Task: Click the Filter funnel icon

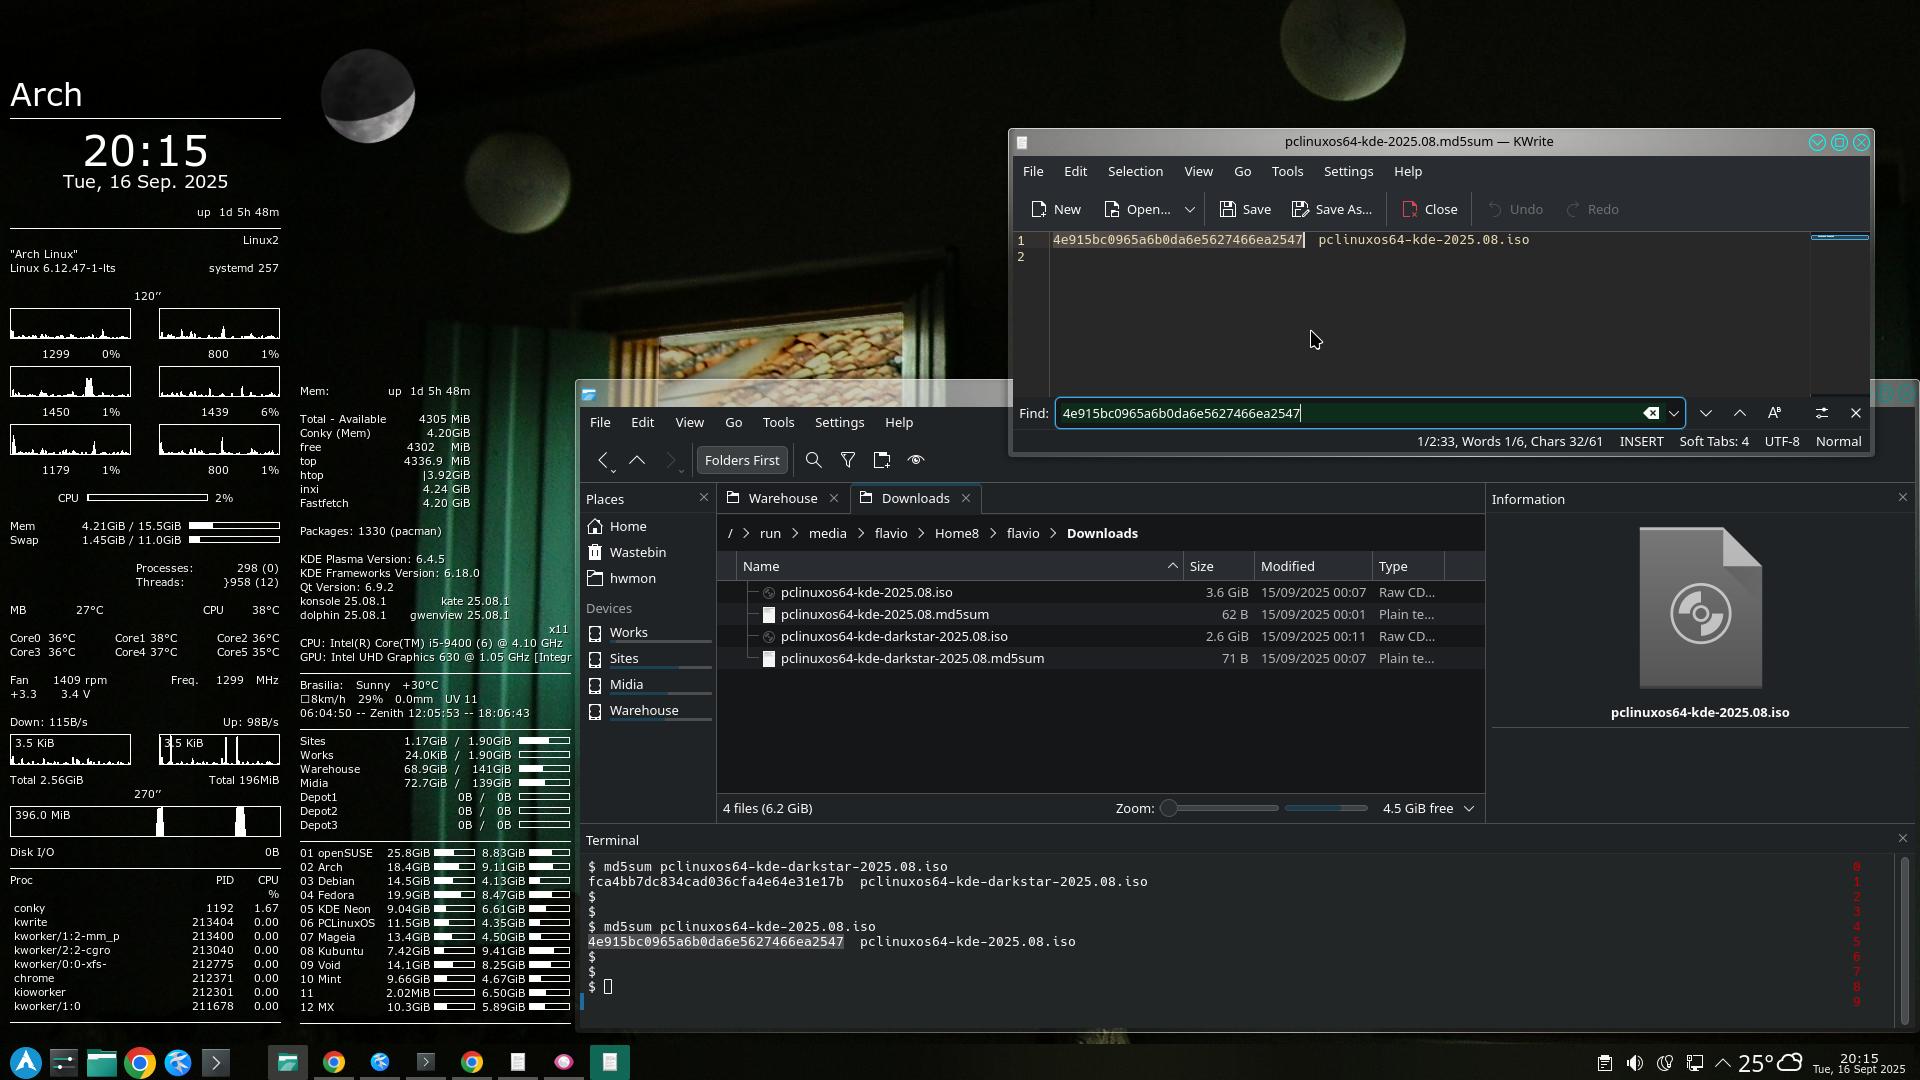Action: (847, 460)
